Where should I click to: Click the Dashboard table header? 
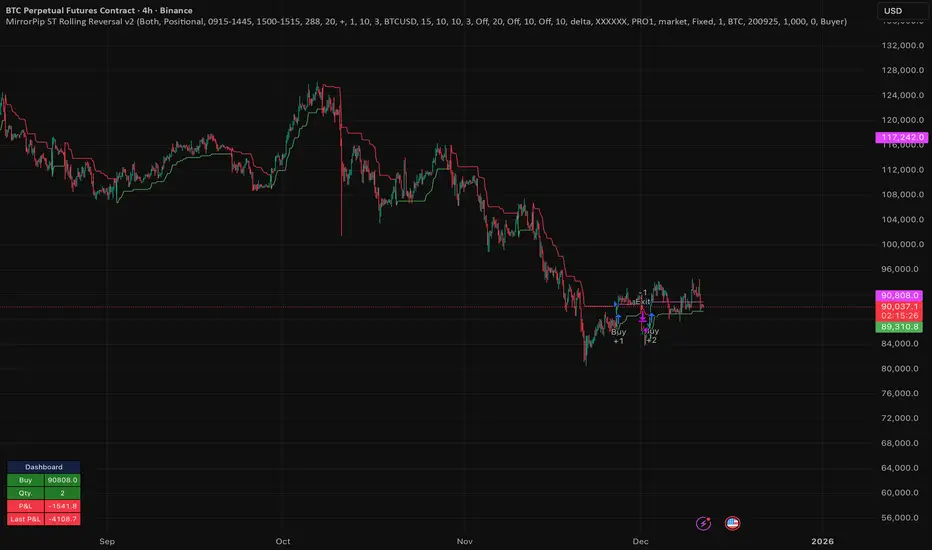coord(43,467)
